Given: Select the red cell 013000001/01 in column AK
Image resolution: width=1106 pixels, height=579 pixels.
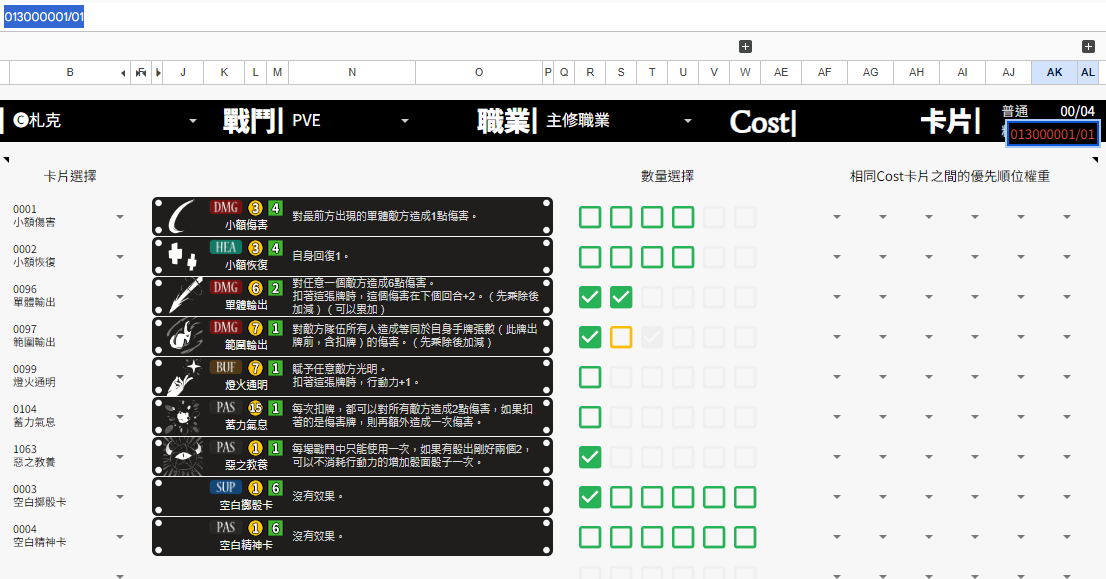Looking at the screenshot, I should (1052, 134).
